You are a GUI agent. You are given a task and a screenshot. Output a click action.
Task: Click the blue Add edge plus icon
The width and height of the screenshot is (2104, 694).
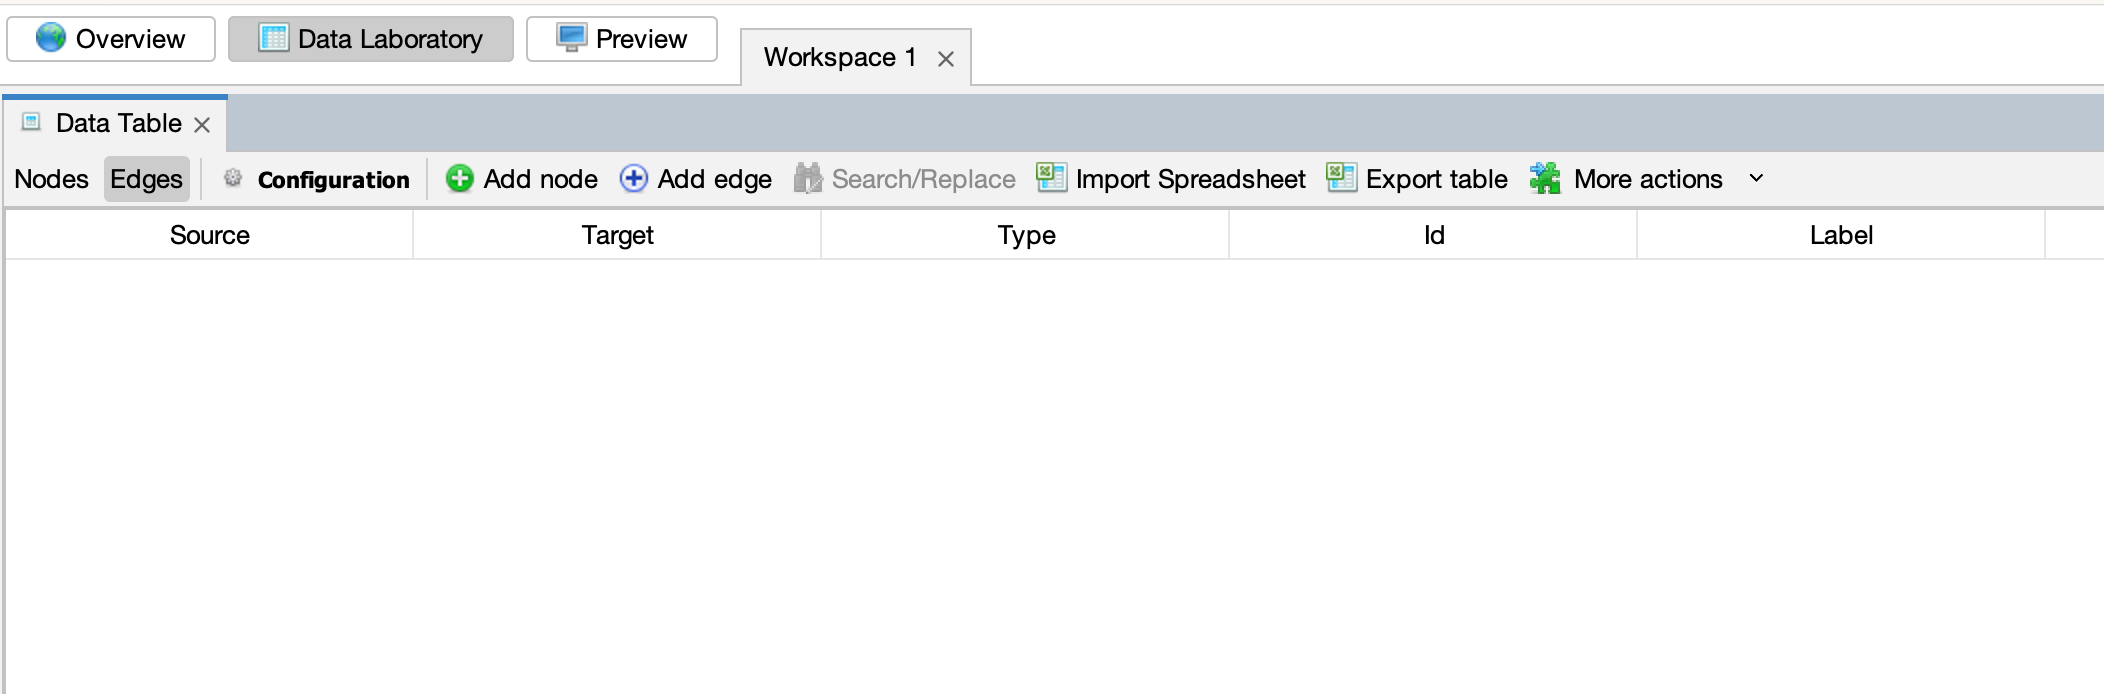pyautogui.click(x=633, y=179)
